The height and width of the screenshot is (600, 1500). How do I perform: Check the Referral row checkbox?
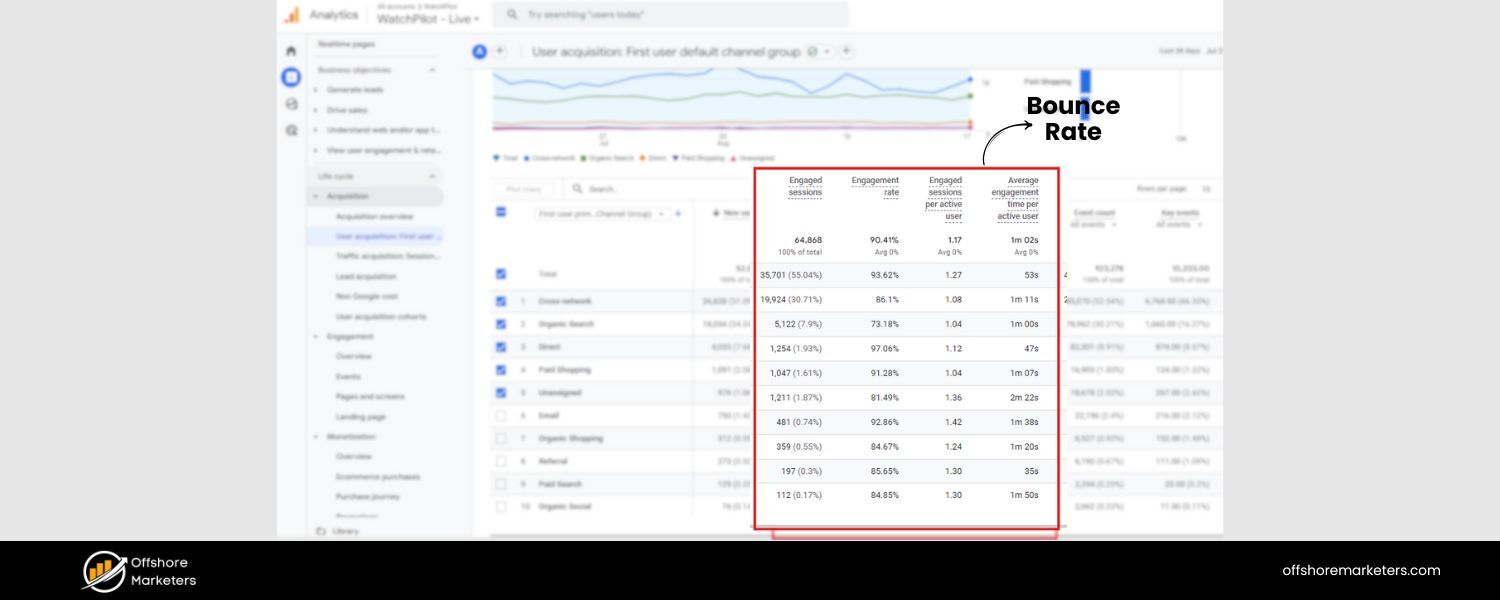502,461
